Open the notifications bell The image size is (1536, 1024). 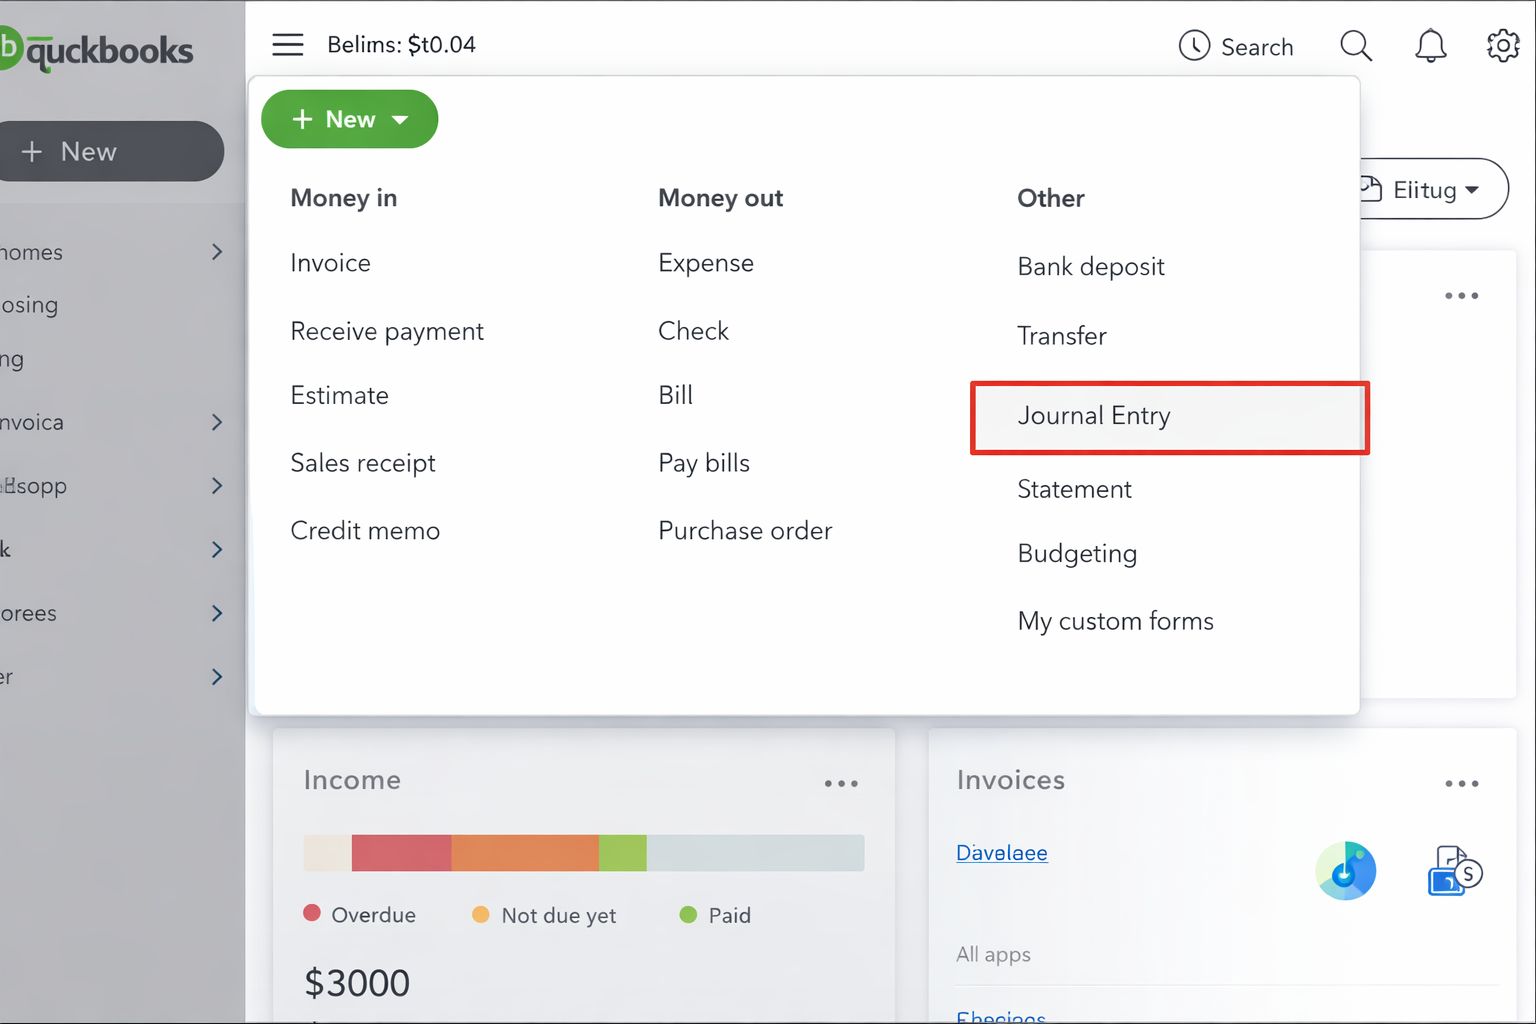[1430, 45]
